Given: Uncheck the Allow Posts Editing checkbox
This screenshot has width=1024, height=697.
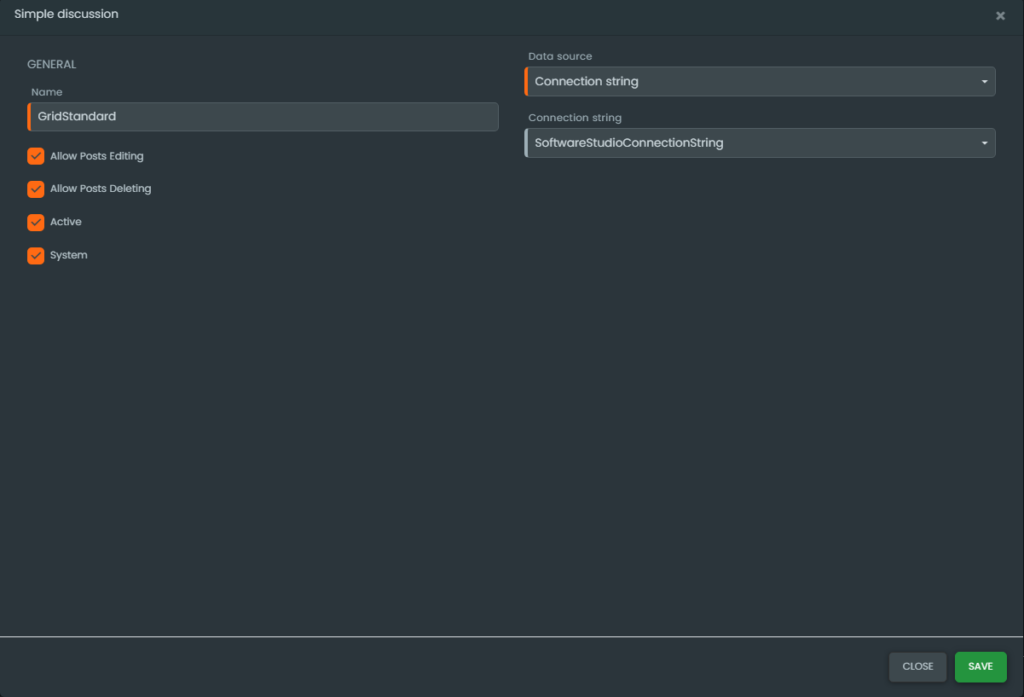Looking at the screenshot, I should [36, 156].
